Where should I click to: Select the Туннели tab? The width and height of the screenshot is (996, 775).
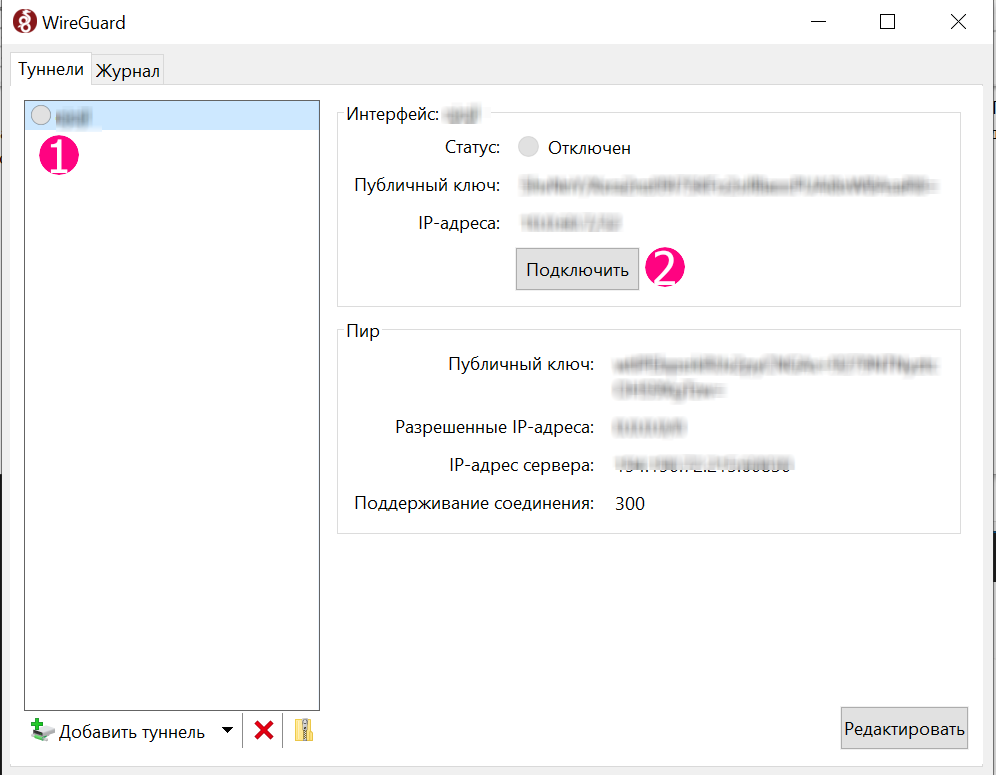[x=51, y=69]
